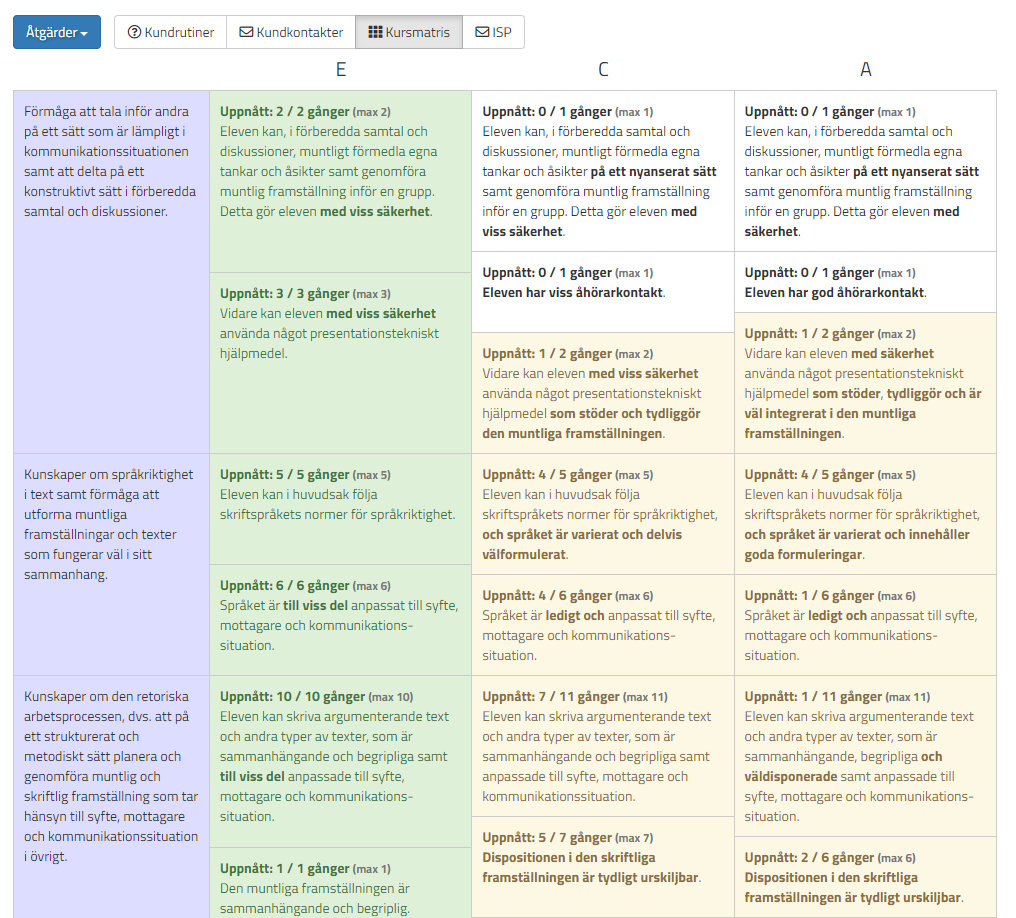The width and height of the screenshot is (1016, 918).
Task: Open the Åtgärder dropdown menu
Action: (56, 32)
